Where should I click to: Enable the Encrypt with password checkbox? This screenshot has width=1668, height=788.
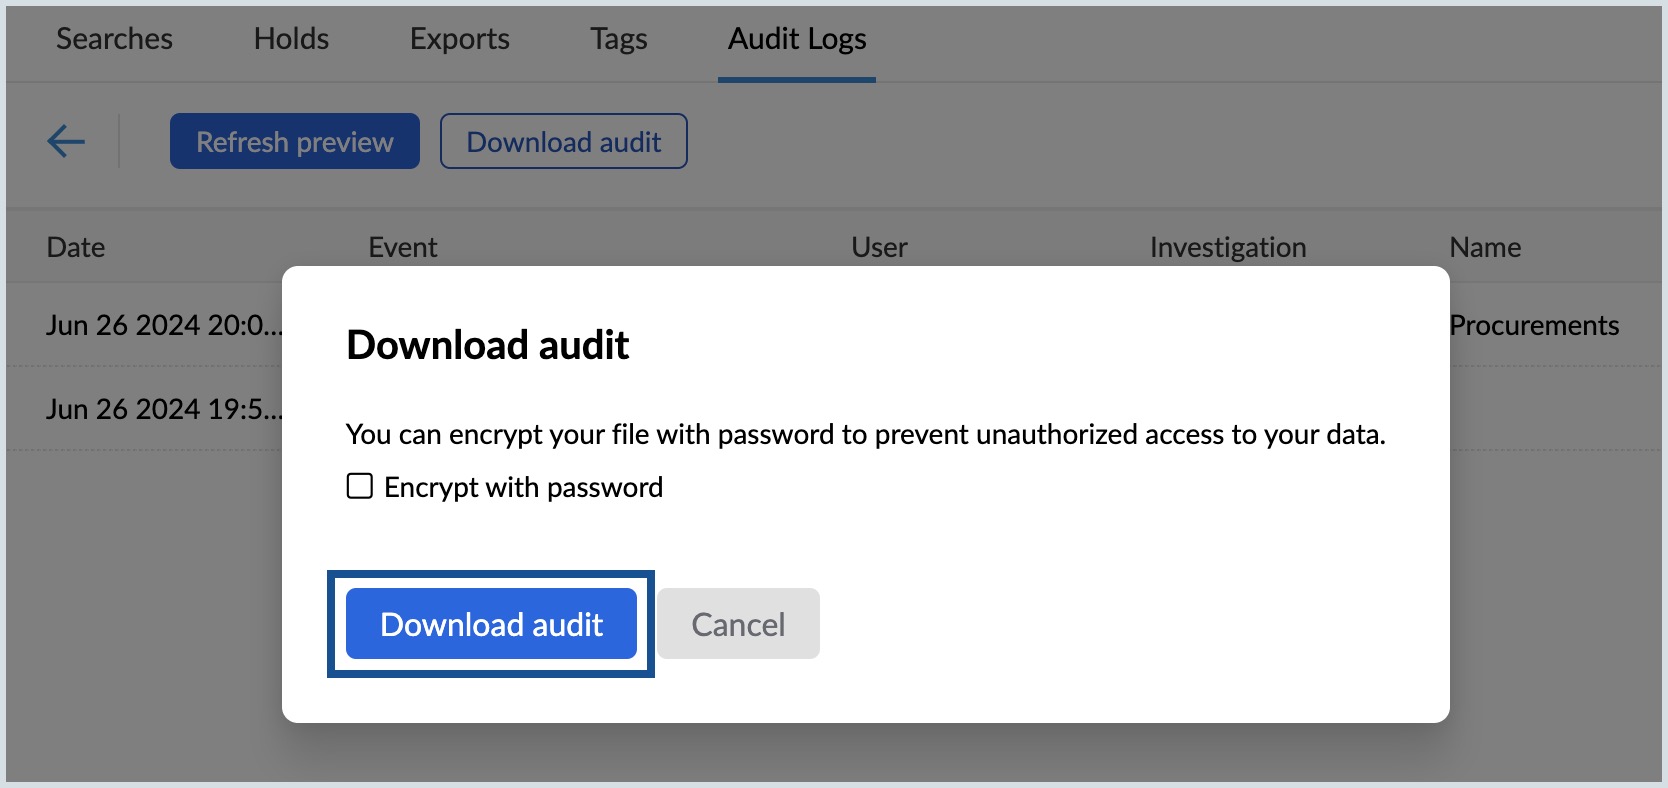click(360, 486)
